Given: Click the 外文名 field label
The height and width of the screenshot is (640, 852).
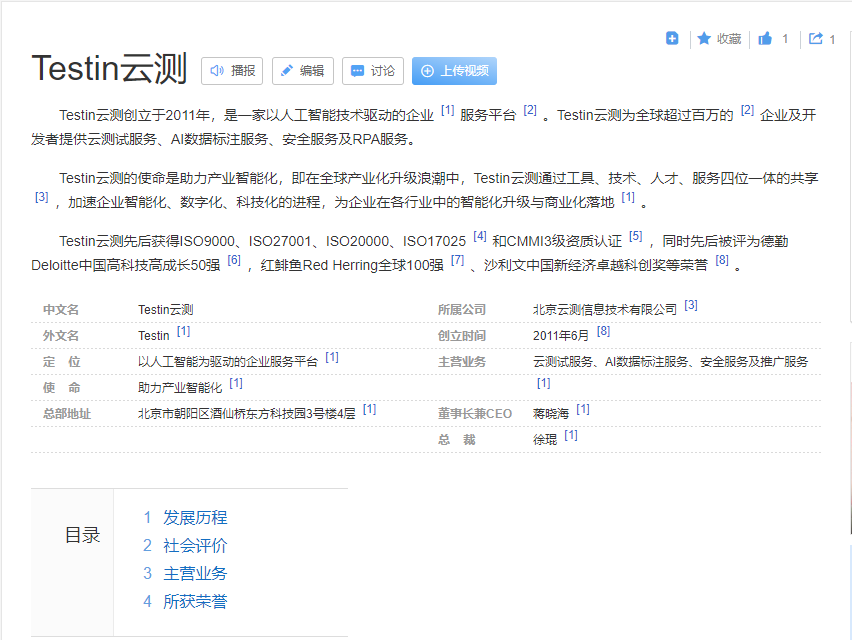Looking at the screenshot, I should [61, 336].
